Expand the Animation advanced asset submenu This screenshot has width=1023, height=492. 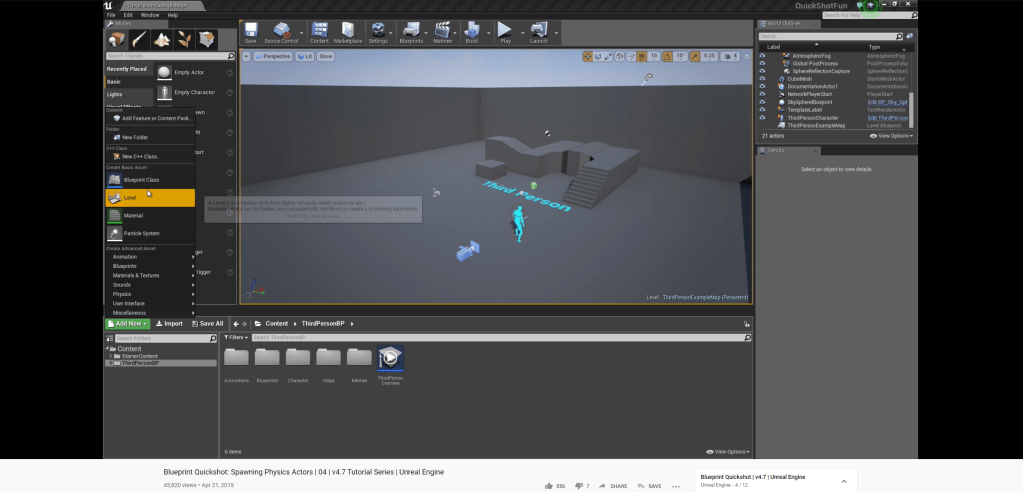pyautogui.click(x=150, y=257)
